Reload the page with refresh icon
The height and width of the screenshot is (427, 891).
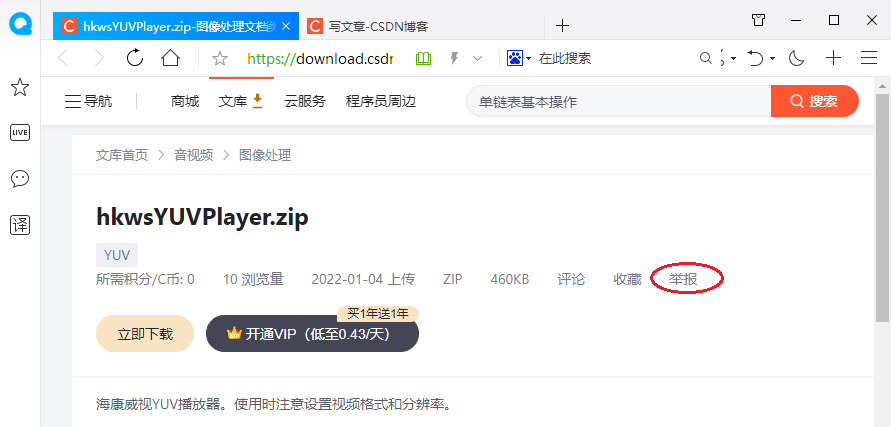[135, 57]
